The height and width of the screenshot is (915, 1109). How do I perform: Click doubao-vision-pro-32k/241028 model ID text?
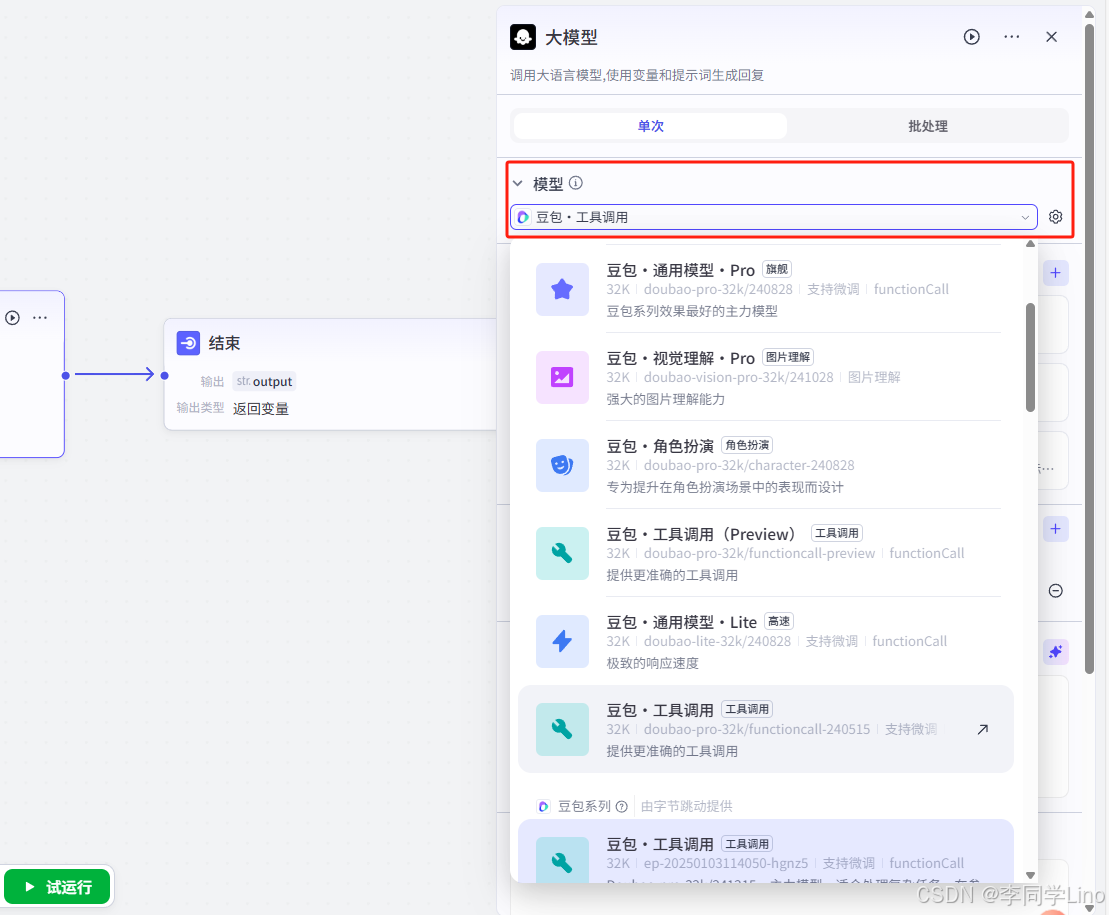coord(738,377)
